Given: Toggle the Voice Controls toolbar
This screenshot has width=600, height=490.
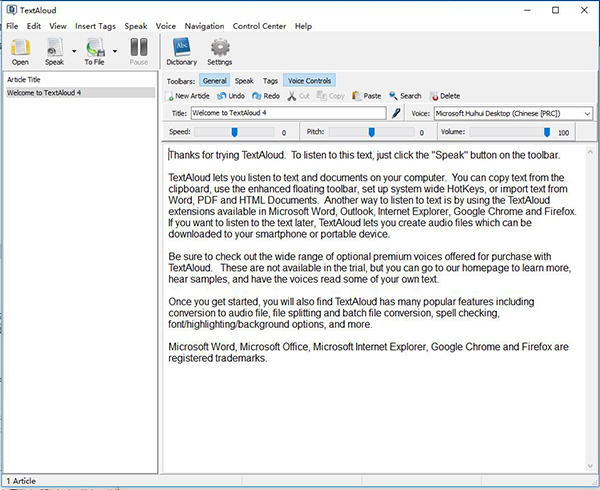Looking at the screenshot, I should (x=309, y=80).
